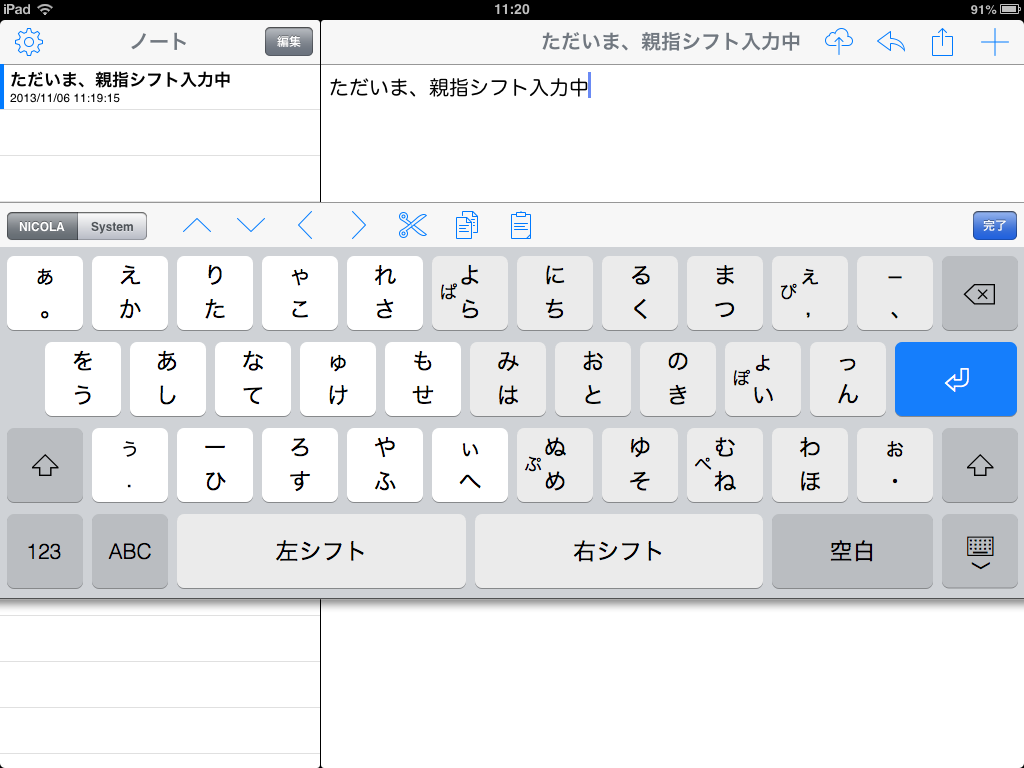Tap the ぬ/め key
Image resolution: width=1024 pixels, height=768 pixels.
(554, 465)
